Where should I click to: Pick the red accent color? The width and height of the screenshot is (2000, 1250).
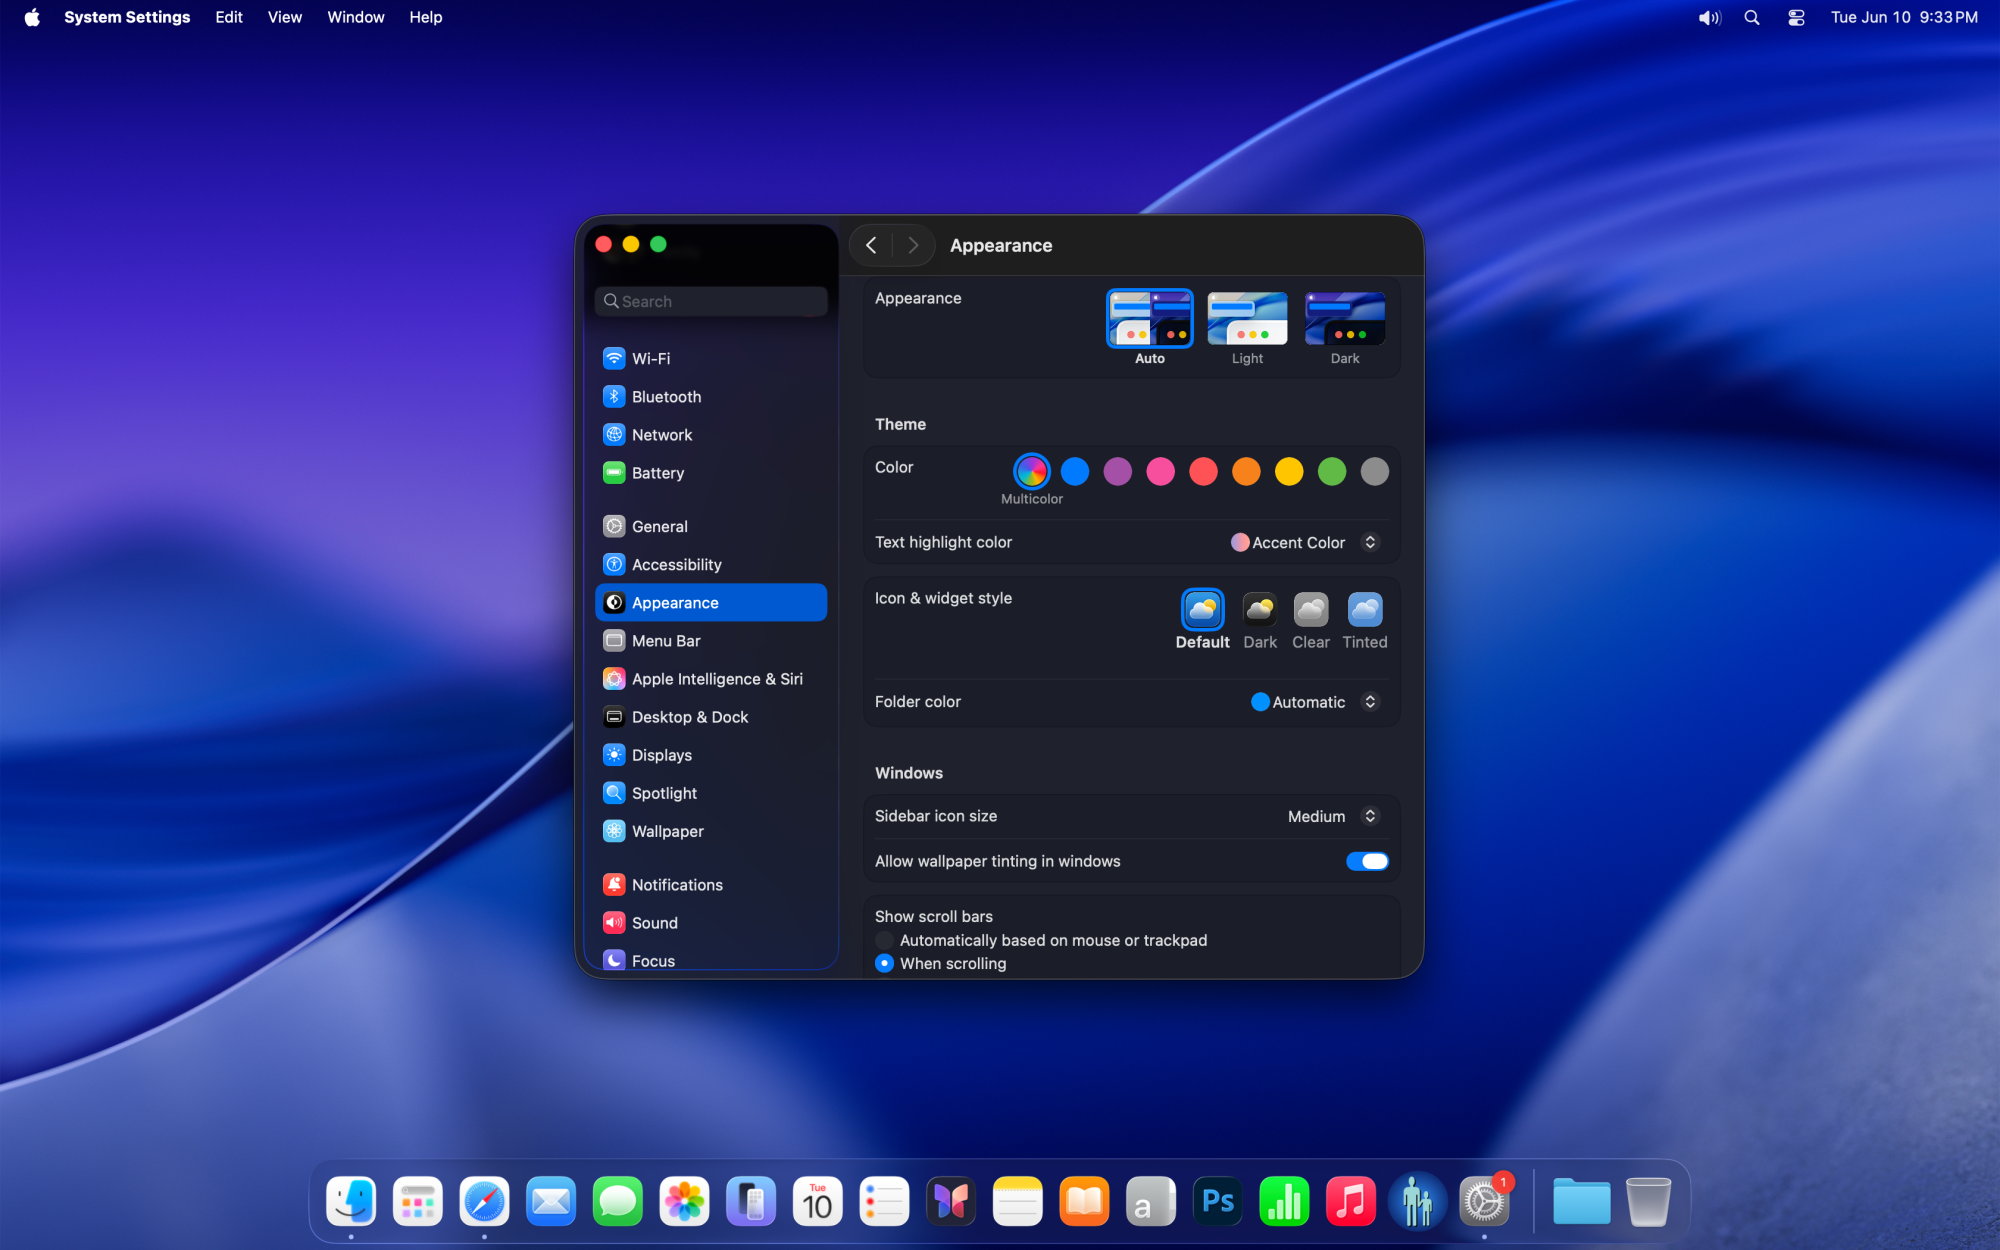click(x=1203, y=471)
